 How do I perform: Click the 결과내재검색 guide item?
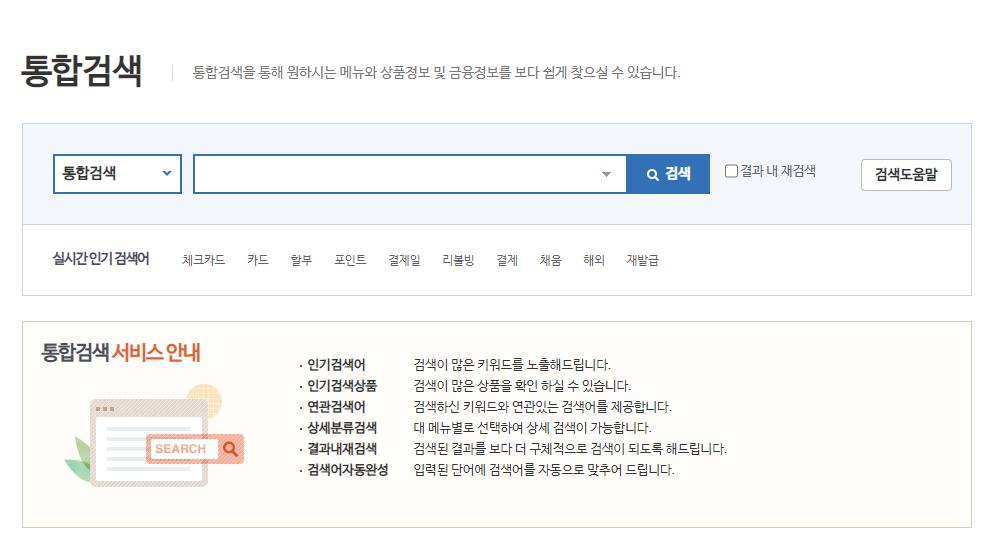click(x=342, y=449)
